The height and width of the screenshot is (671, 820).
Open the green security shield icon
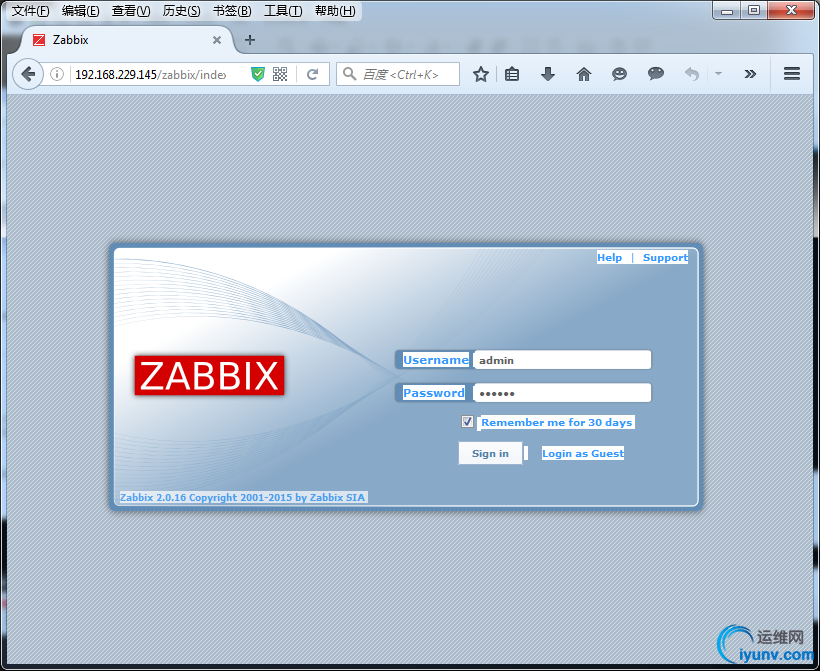(258, 74)
